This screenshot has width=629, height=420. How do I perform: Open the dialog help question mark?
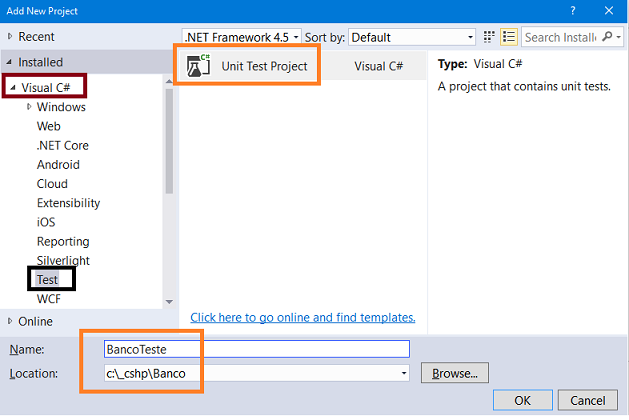(573, 10)
